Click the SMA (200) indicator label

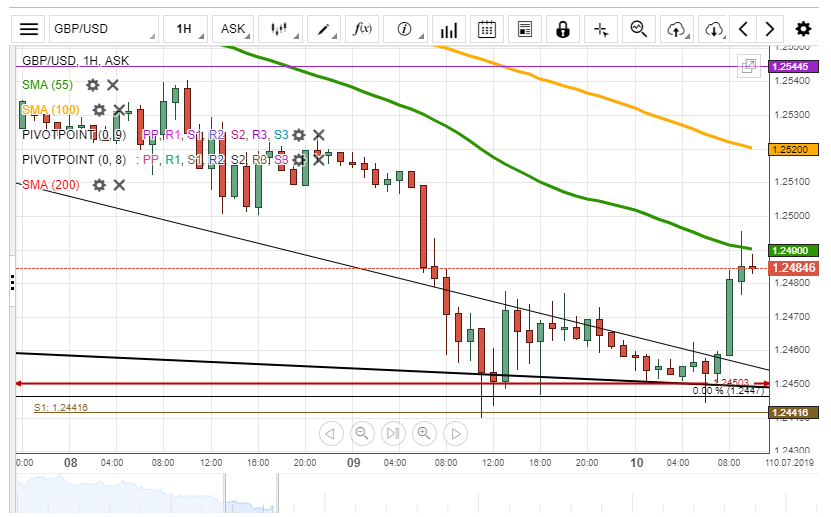point(51,185)
